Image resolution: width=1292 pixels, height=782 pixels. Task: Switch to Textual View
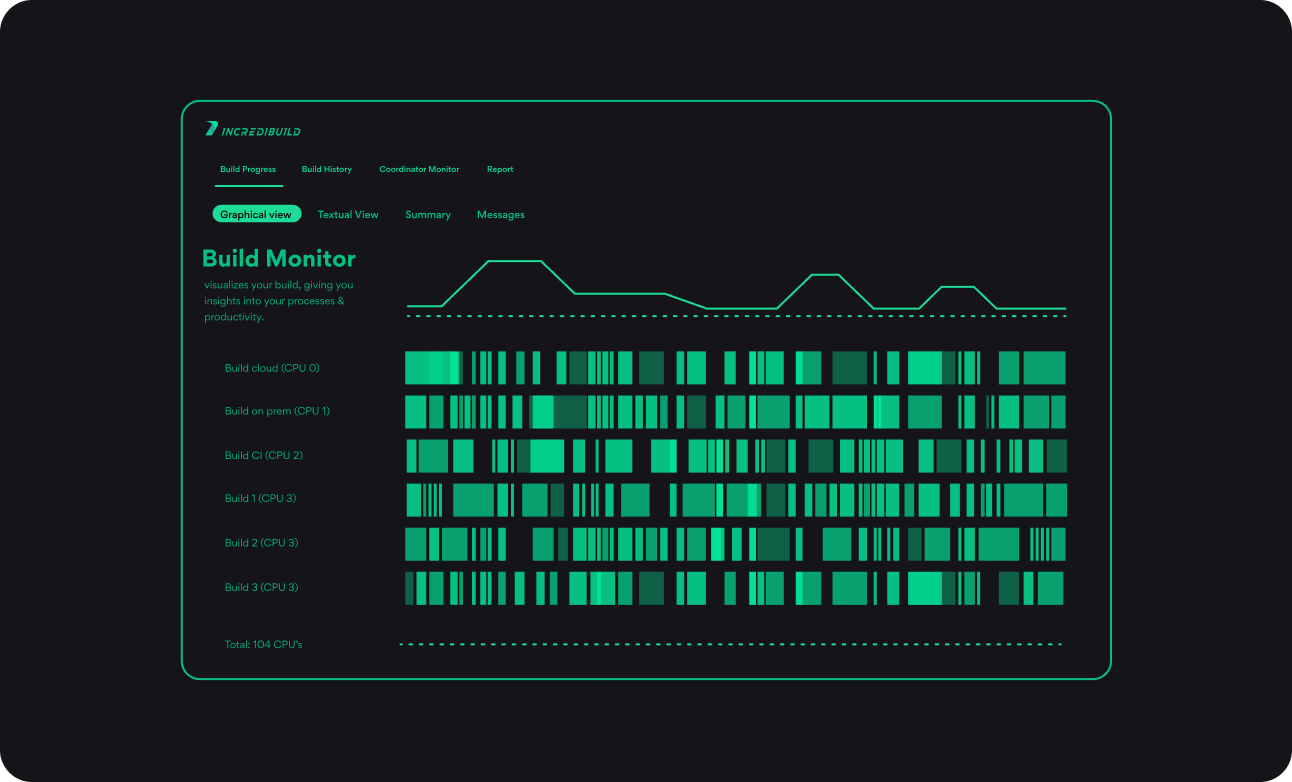click(348, 215)
